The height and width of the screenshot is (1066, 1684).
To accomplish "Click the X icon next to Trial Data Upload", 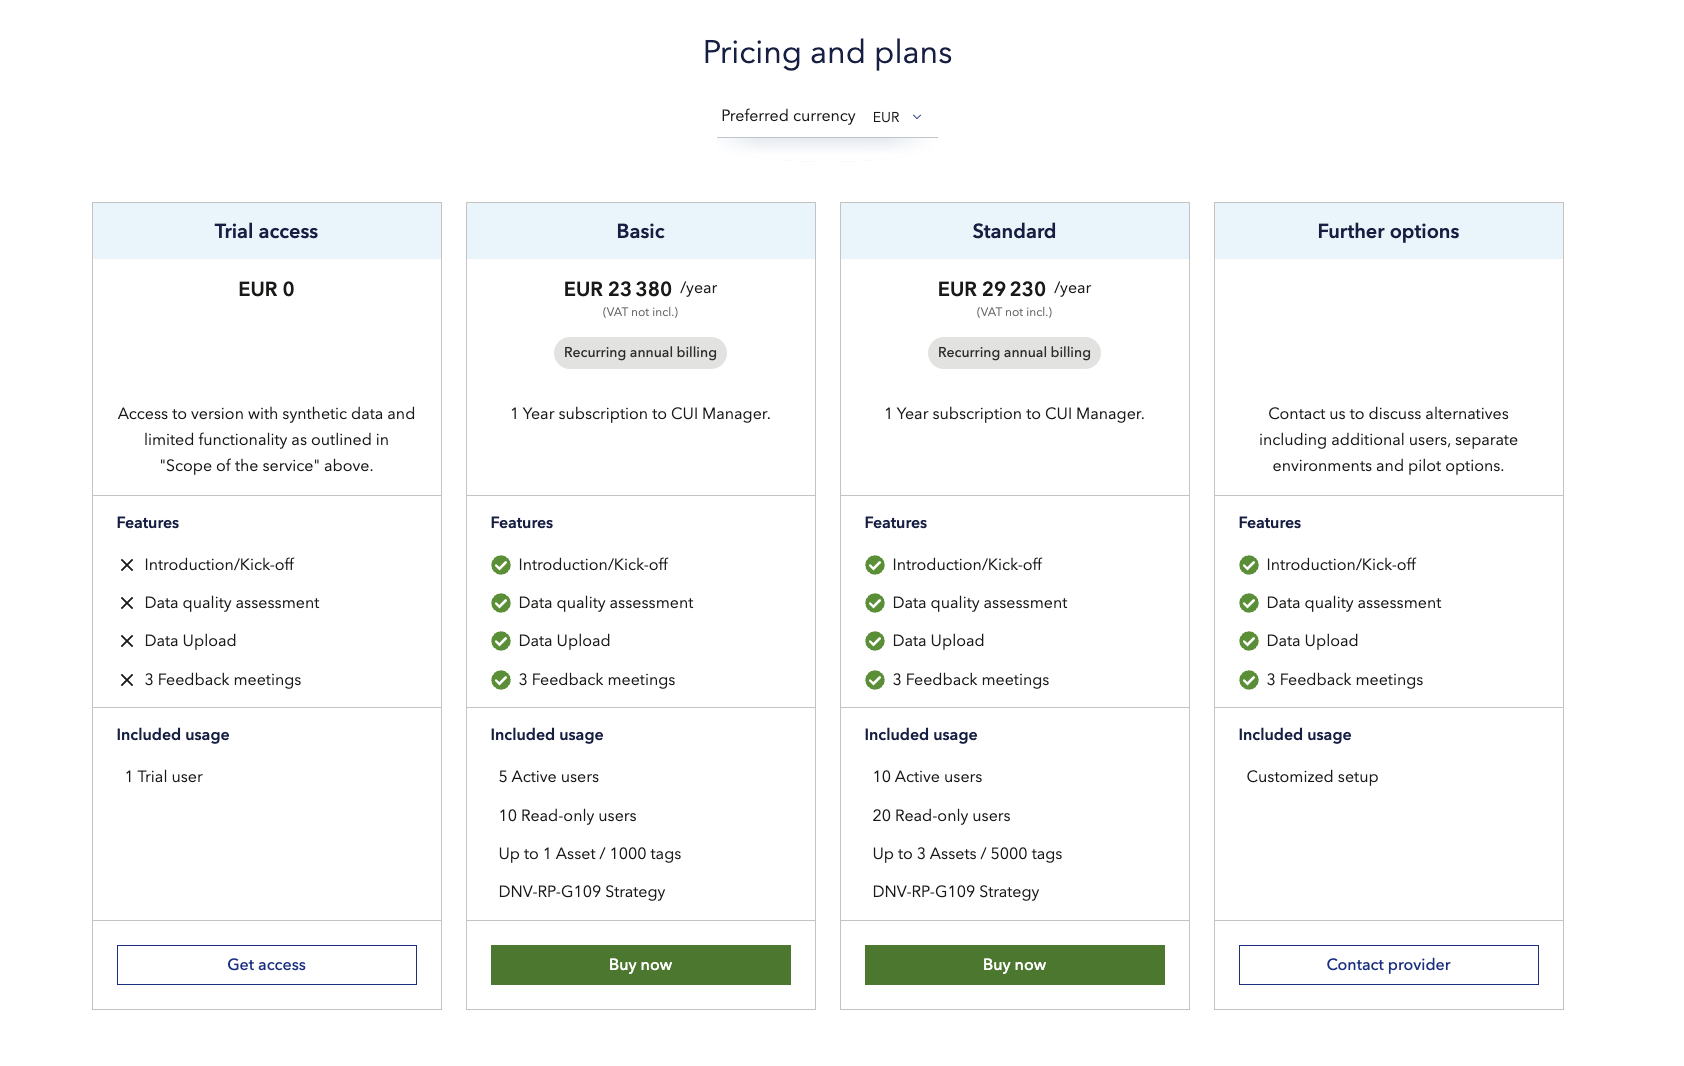I will click(x=127, y=641).
